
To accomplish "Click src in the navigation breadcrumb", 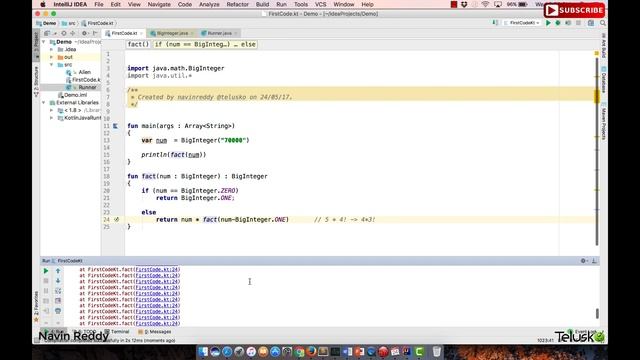I will pos(69,23).
